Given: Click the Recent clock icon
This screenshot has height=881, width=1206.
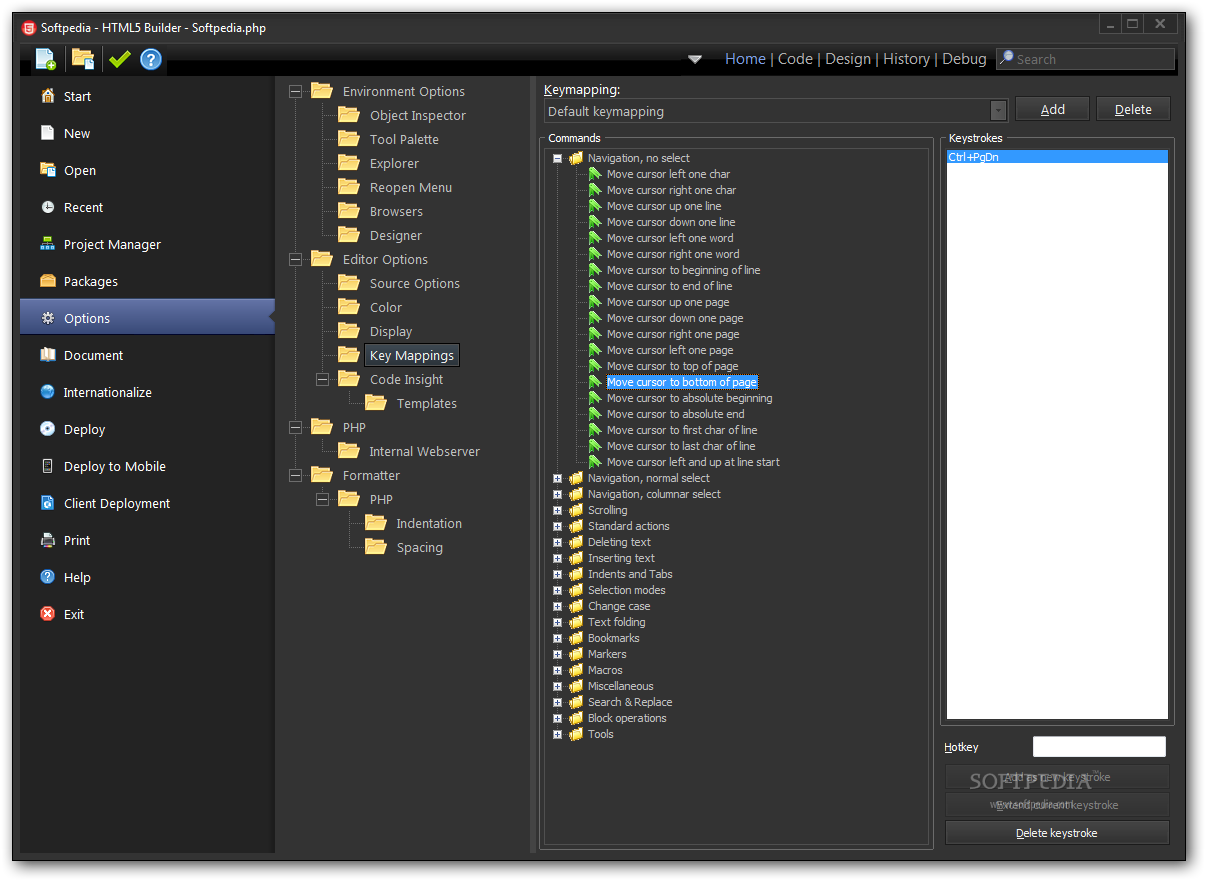Looking at the screenshot, I should 47,207.
